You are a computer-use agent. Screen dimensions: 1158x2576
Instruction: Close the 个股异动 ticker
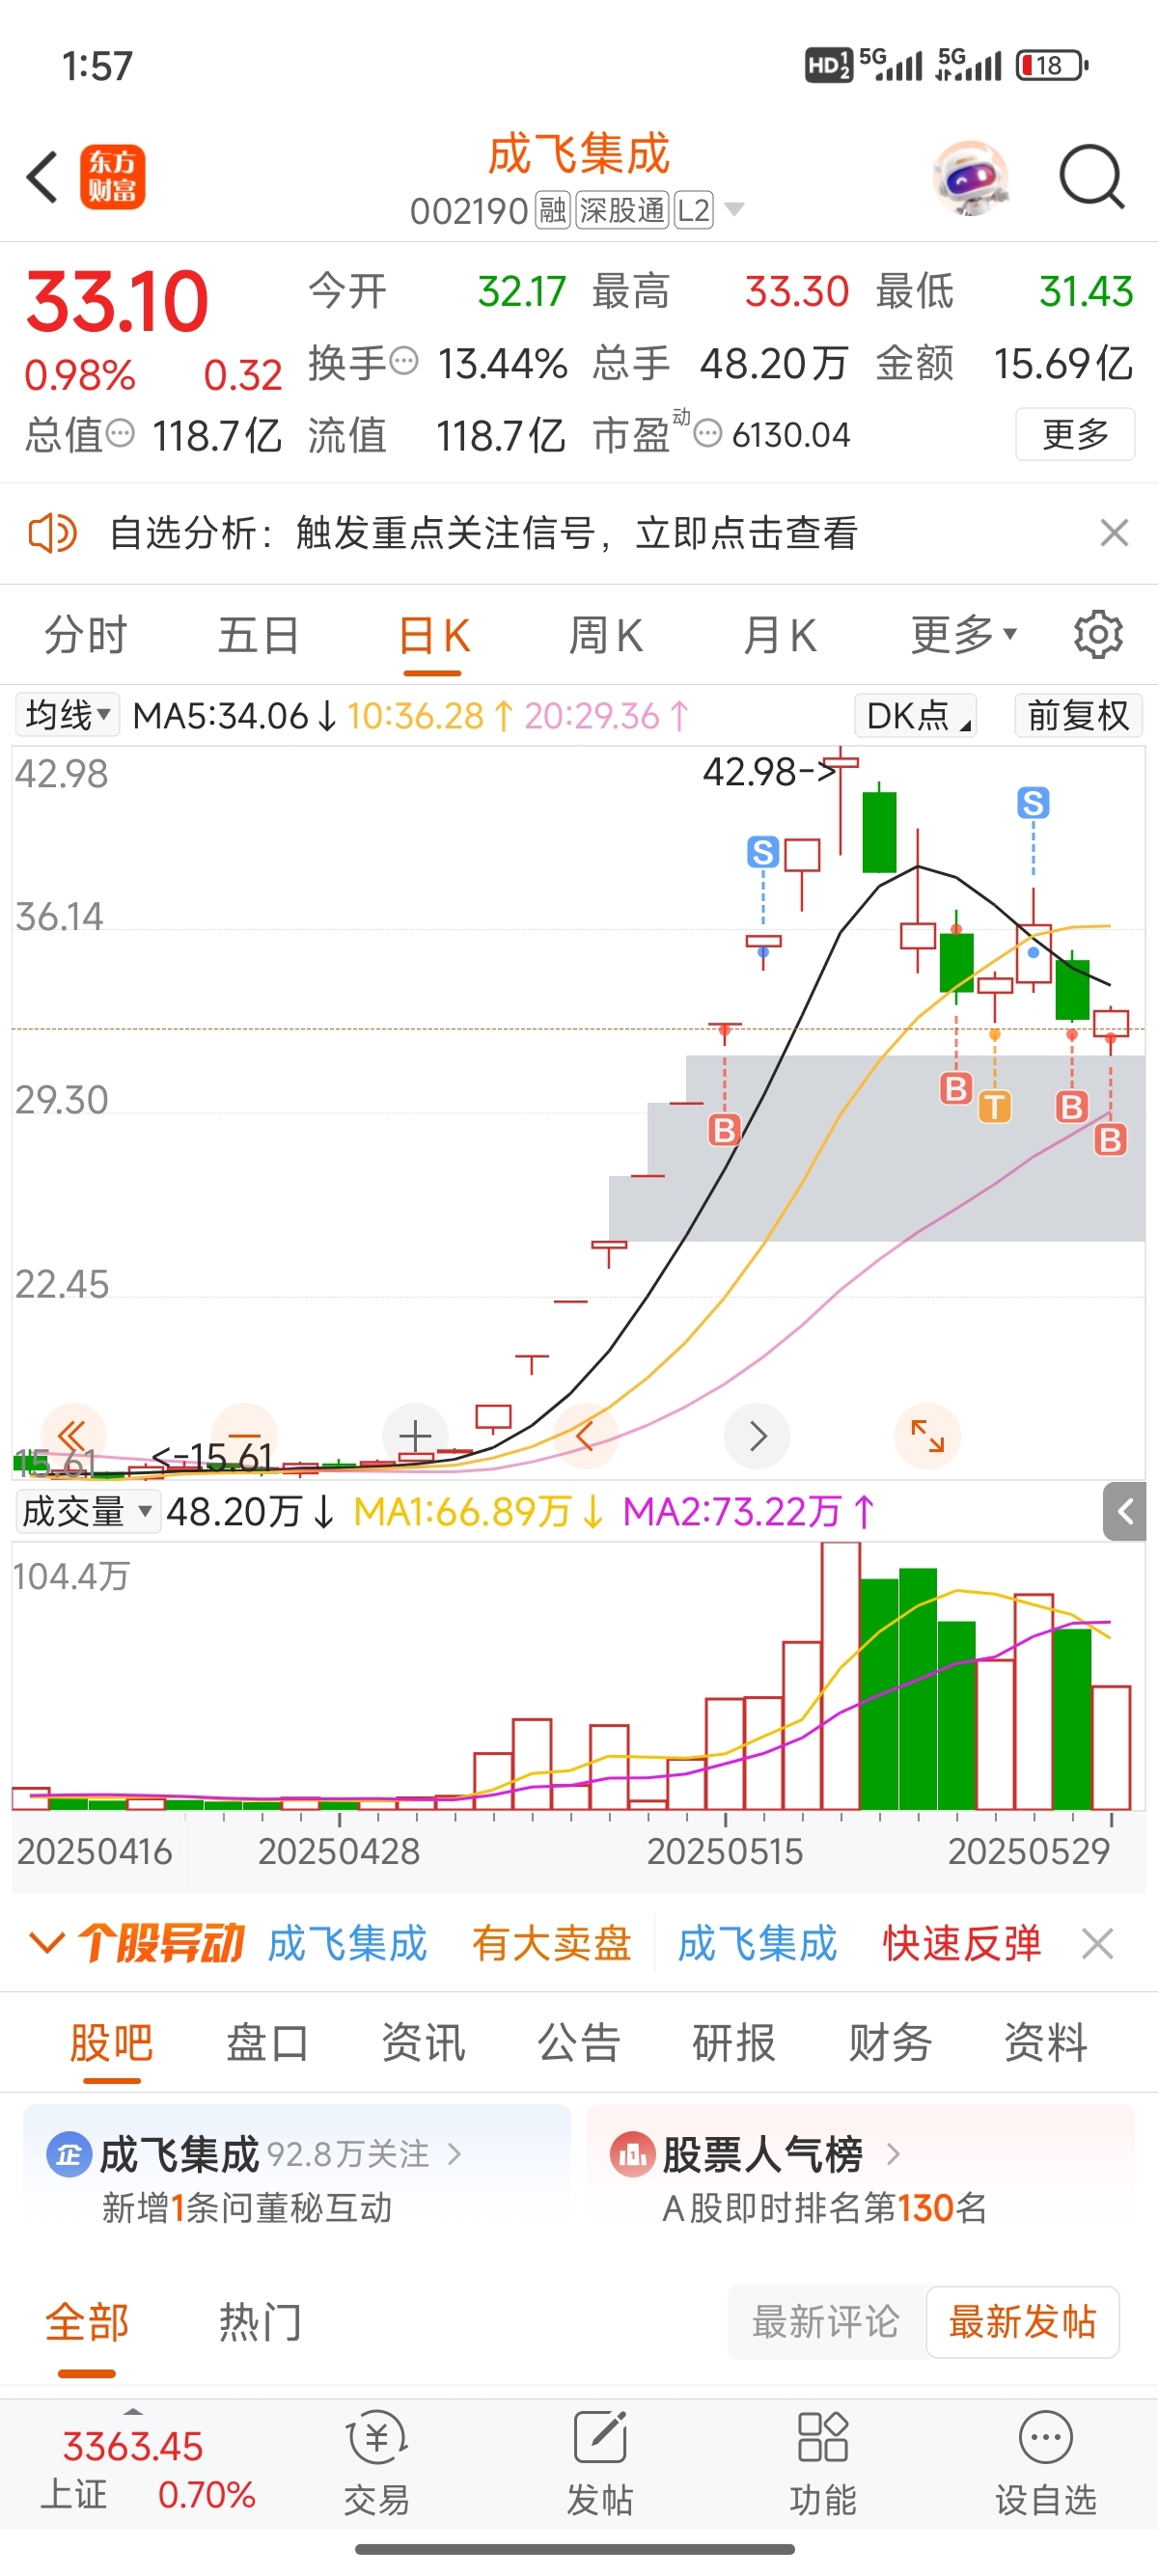1097,1944
